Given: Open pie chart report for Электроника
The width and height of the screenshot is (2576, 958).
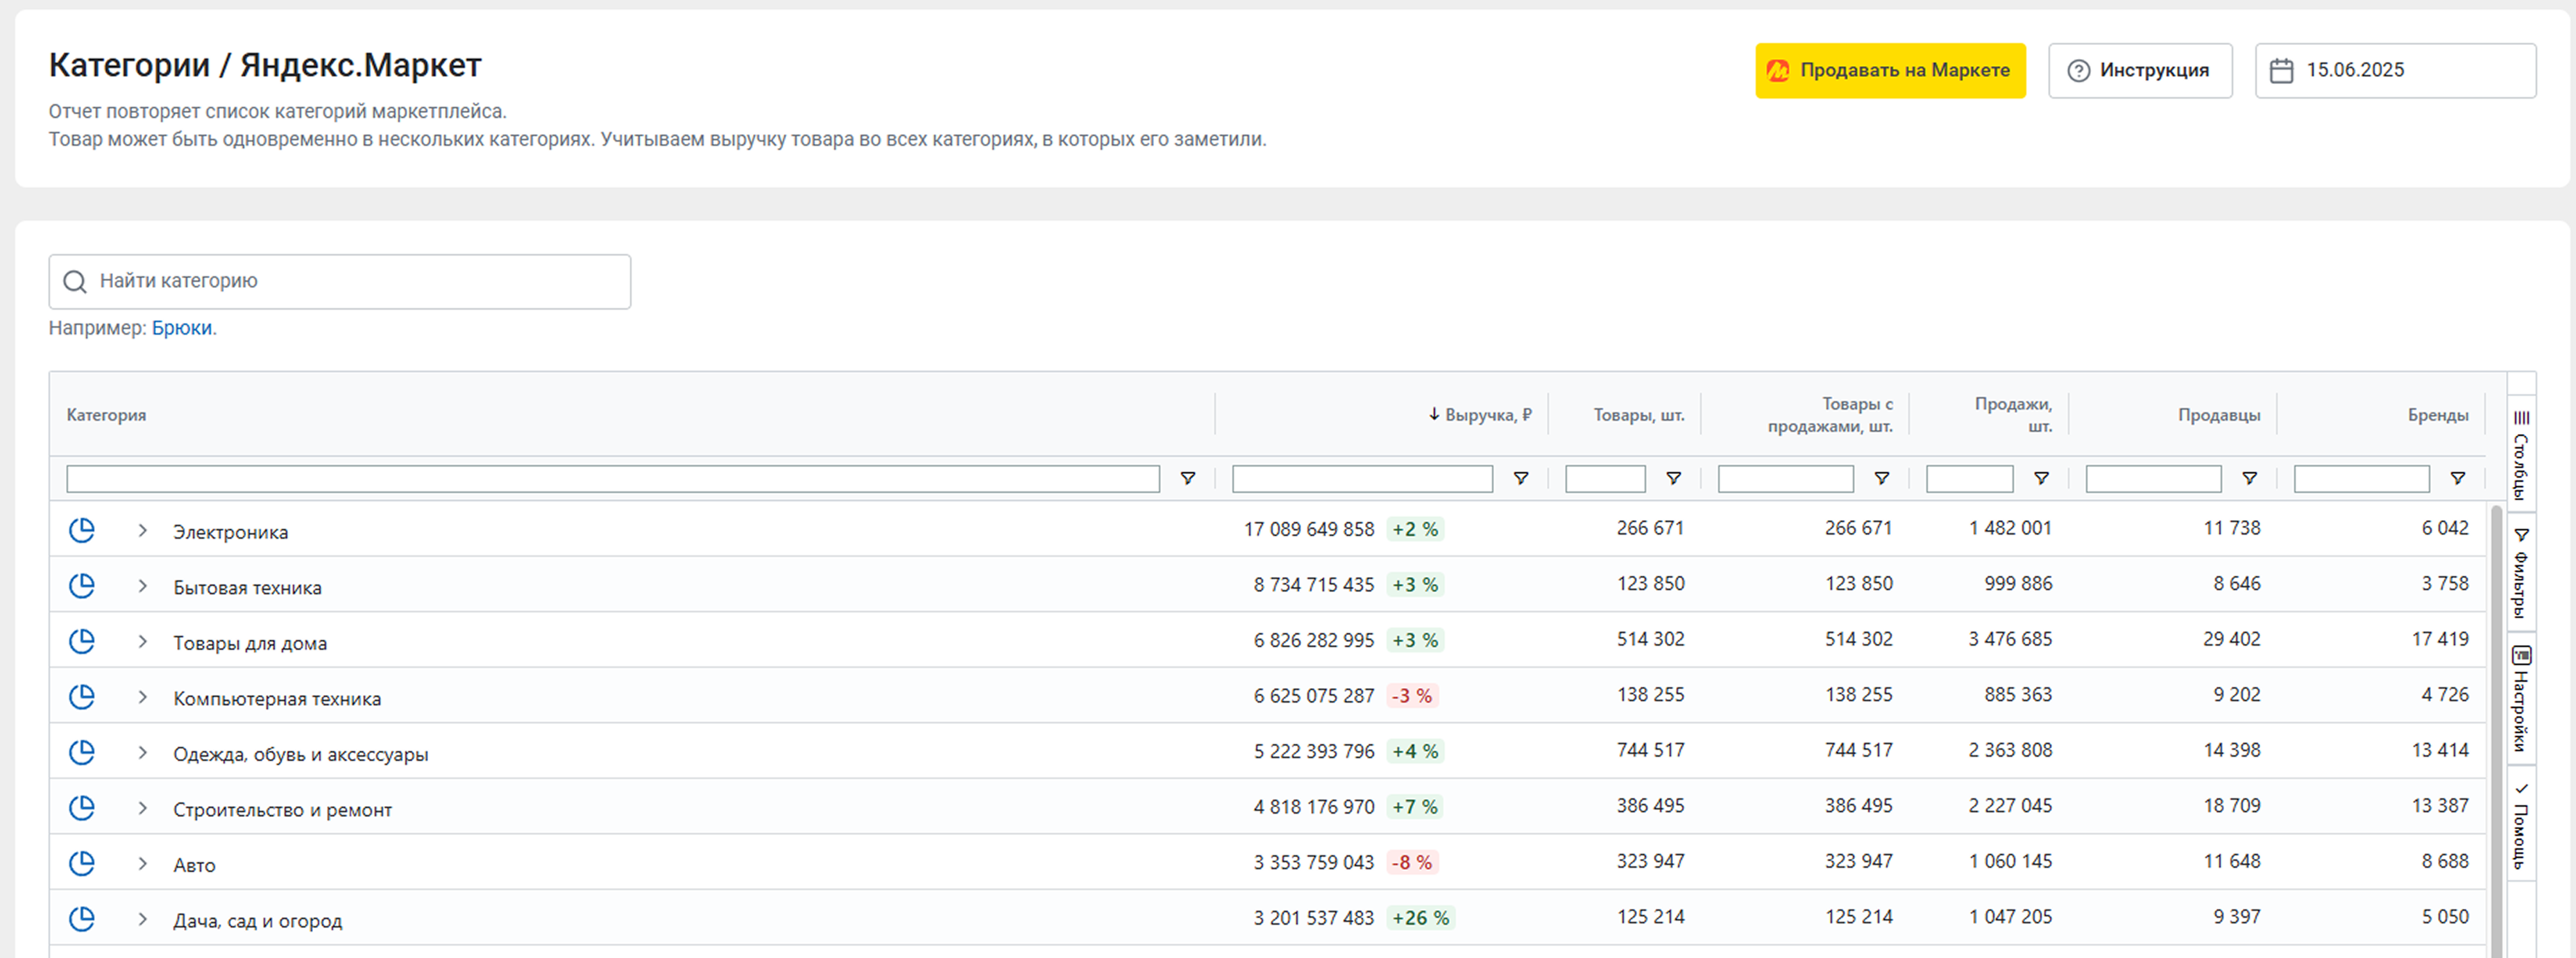Looking at the screenshot, I should pos(82,530).
